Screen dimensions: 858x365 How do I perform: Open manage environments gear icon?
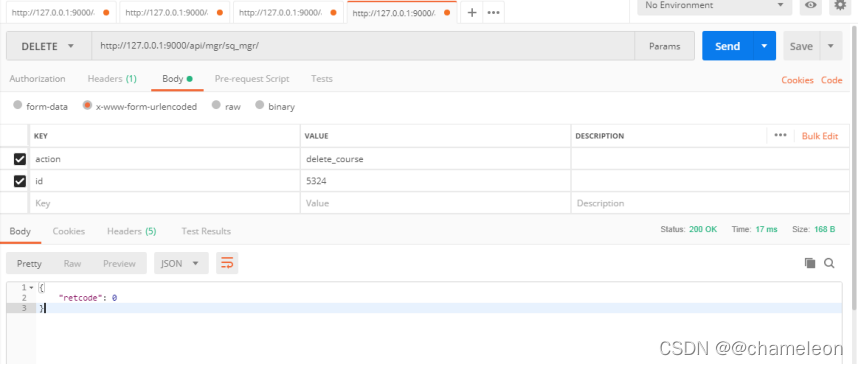pos(840,5)
